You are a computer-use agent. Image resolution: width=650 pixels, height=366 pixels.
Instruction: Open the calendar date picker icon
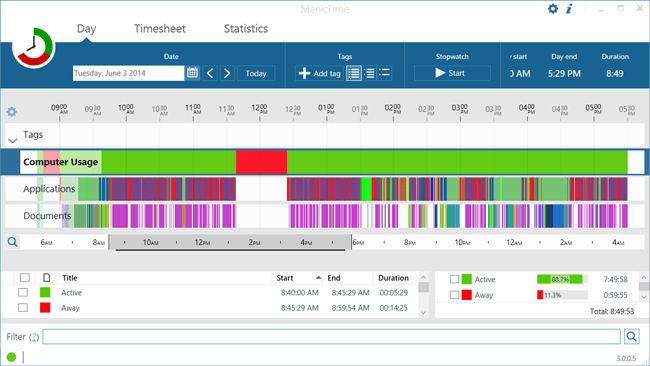[x=192, y=73]
